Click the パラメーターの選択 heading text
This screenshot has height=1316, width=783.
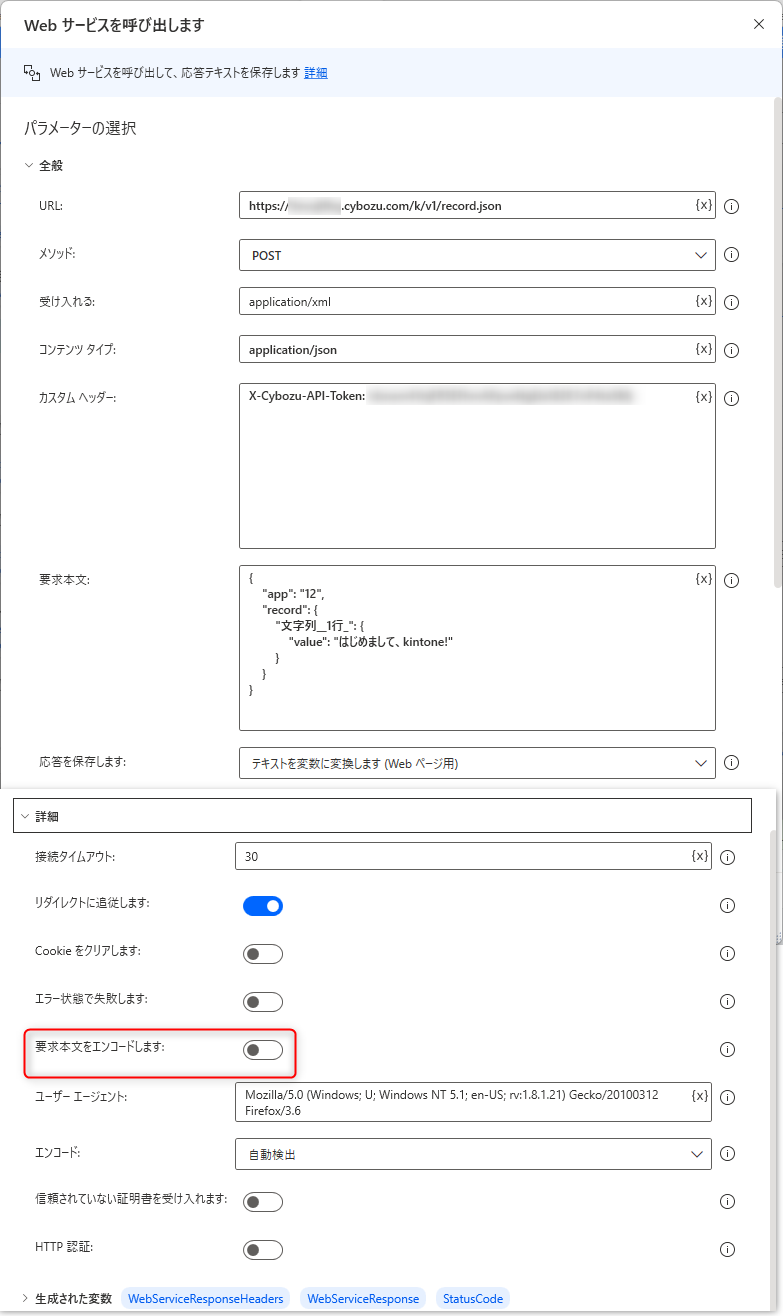tap(80, 128)
